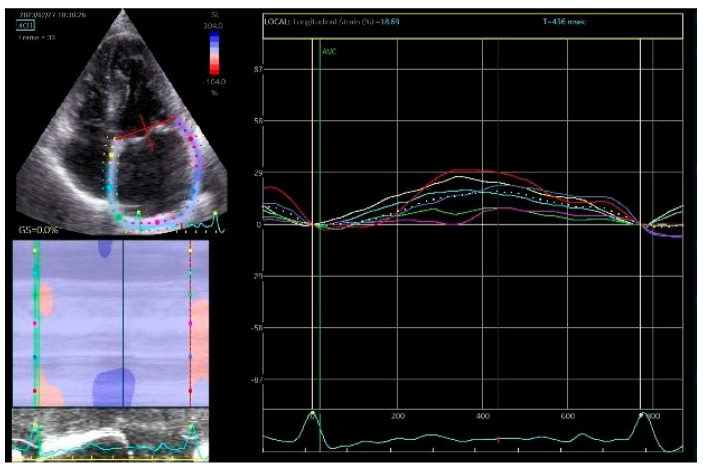Select the cyan segment dot on left wall

pyautogui.click(x=110, y=187)
